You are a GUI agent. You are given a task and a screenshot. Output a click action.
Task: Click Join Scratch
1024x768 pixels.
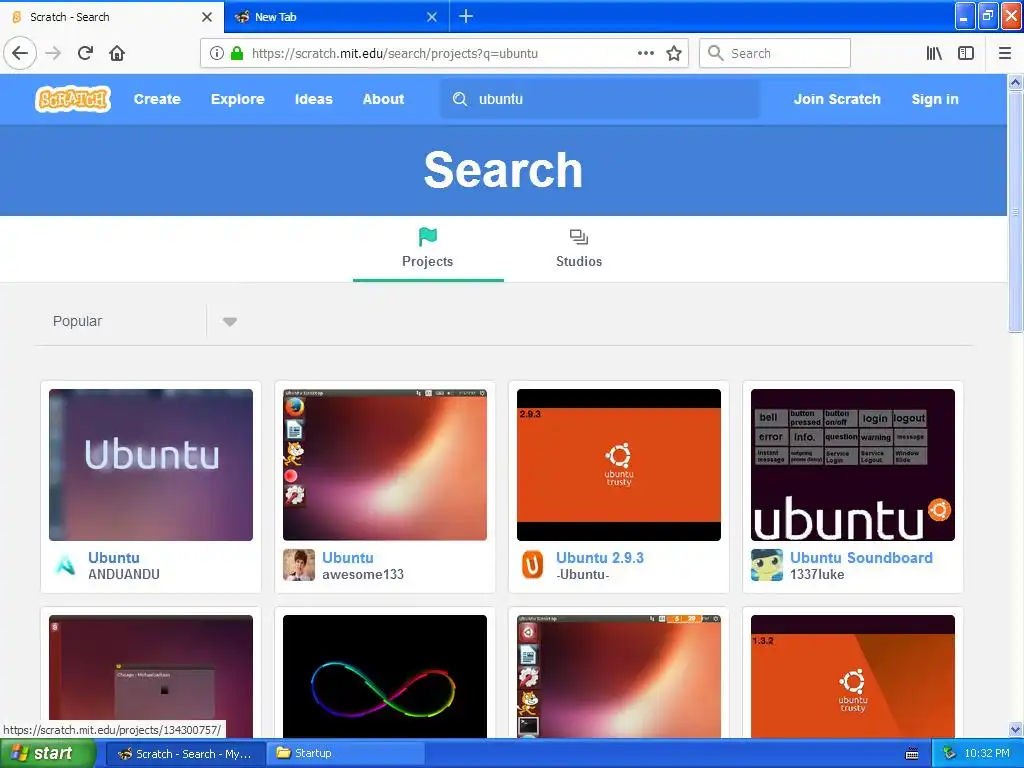click(837, 99)
